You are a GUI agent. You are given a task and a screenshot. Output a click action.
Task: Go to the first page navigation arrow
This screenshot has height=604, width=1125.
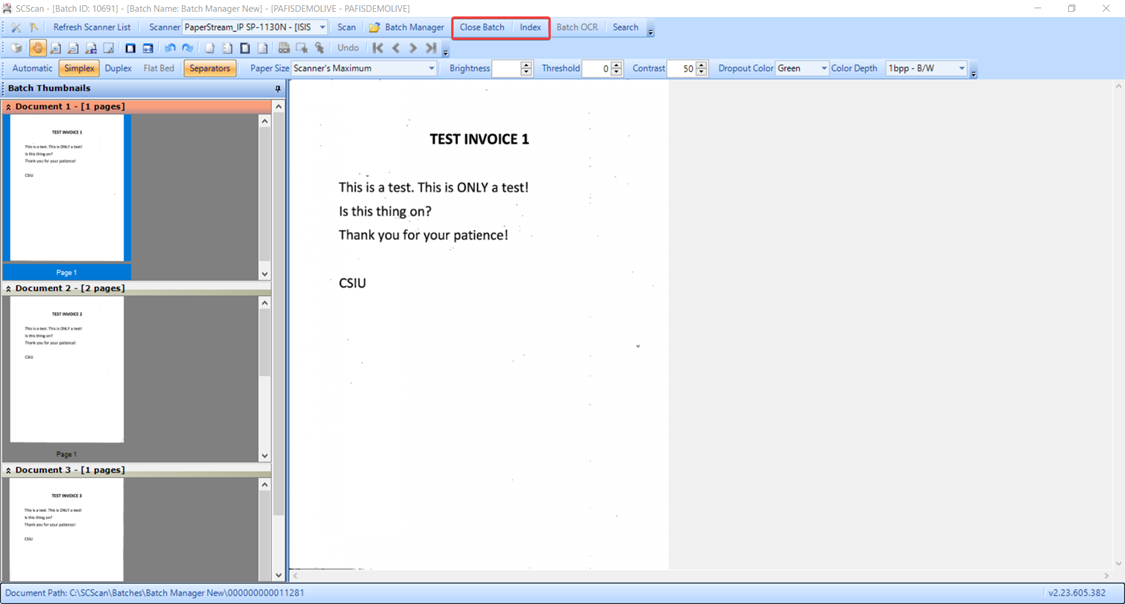point(378,48)
